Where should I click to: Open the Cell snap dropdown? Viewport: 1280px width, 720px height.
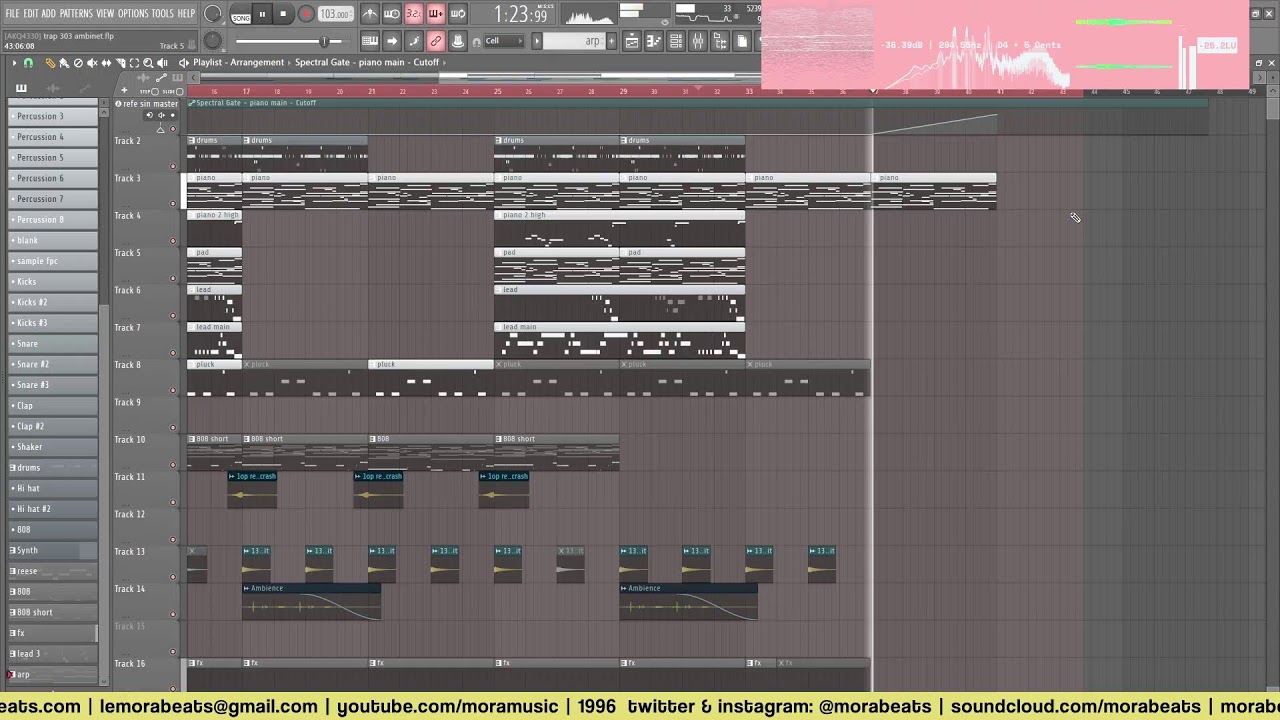(503, 41)
